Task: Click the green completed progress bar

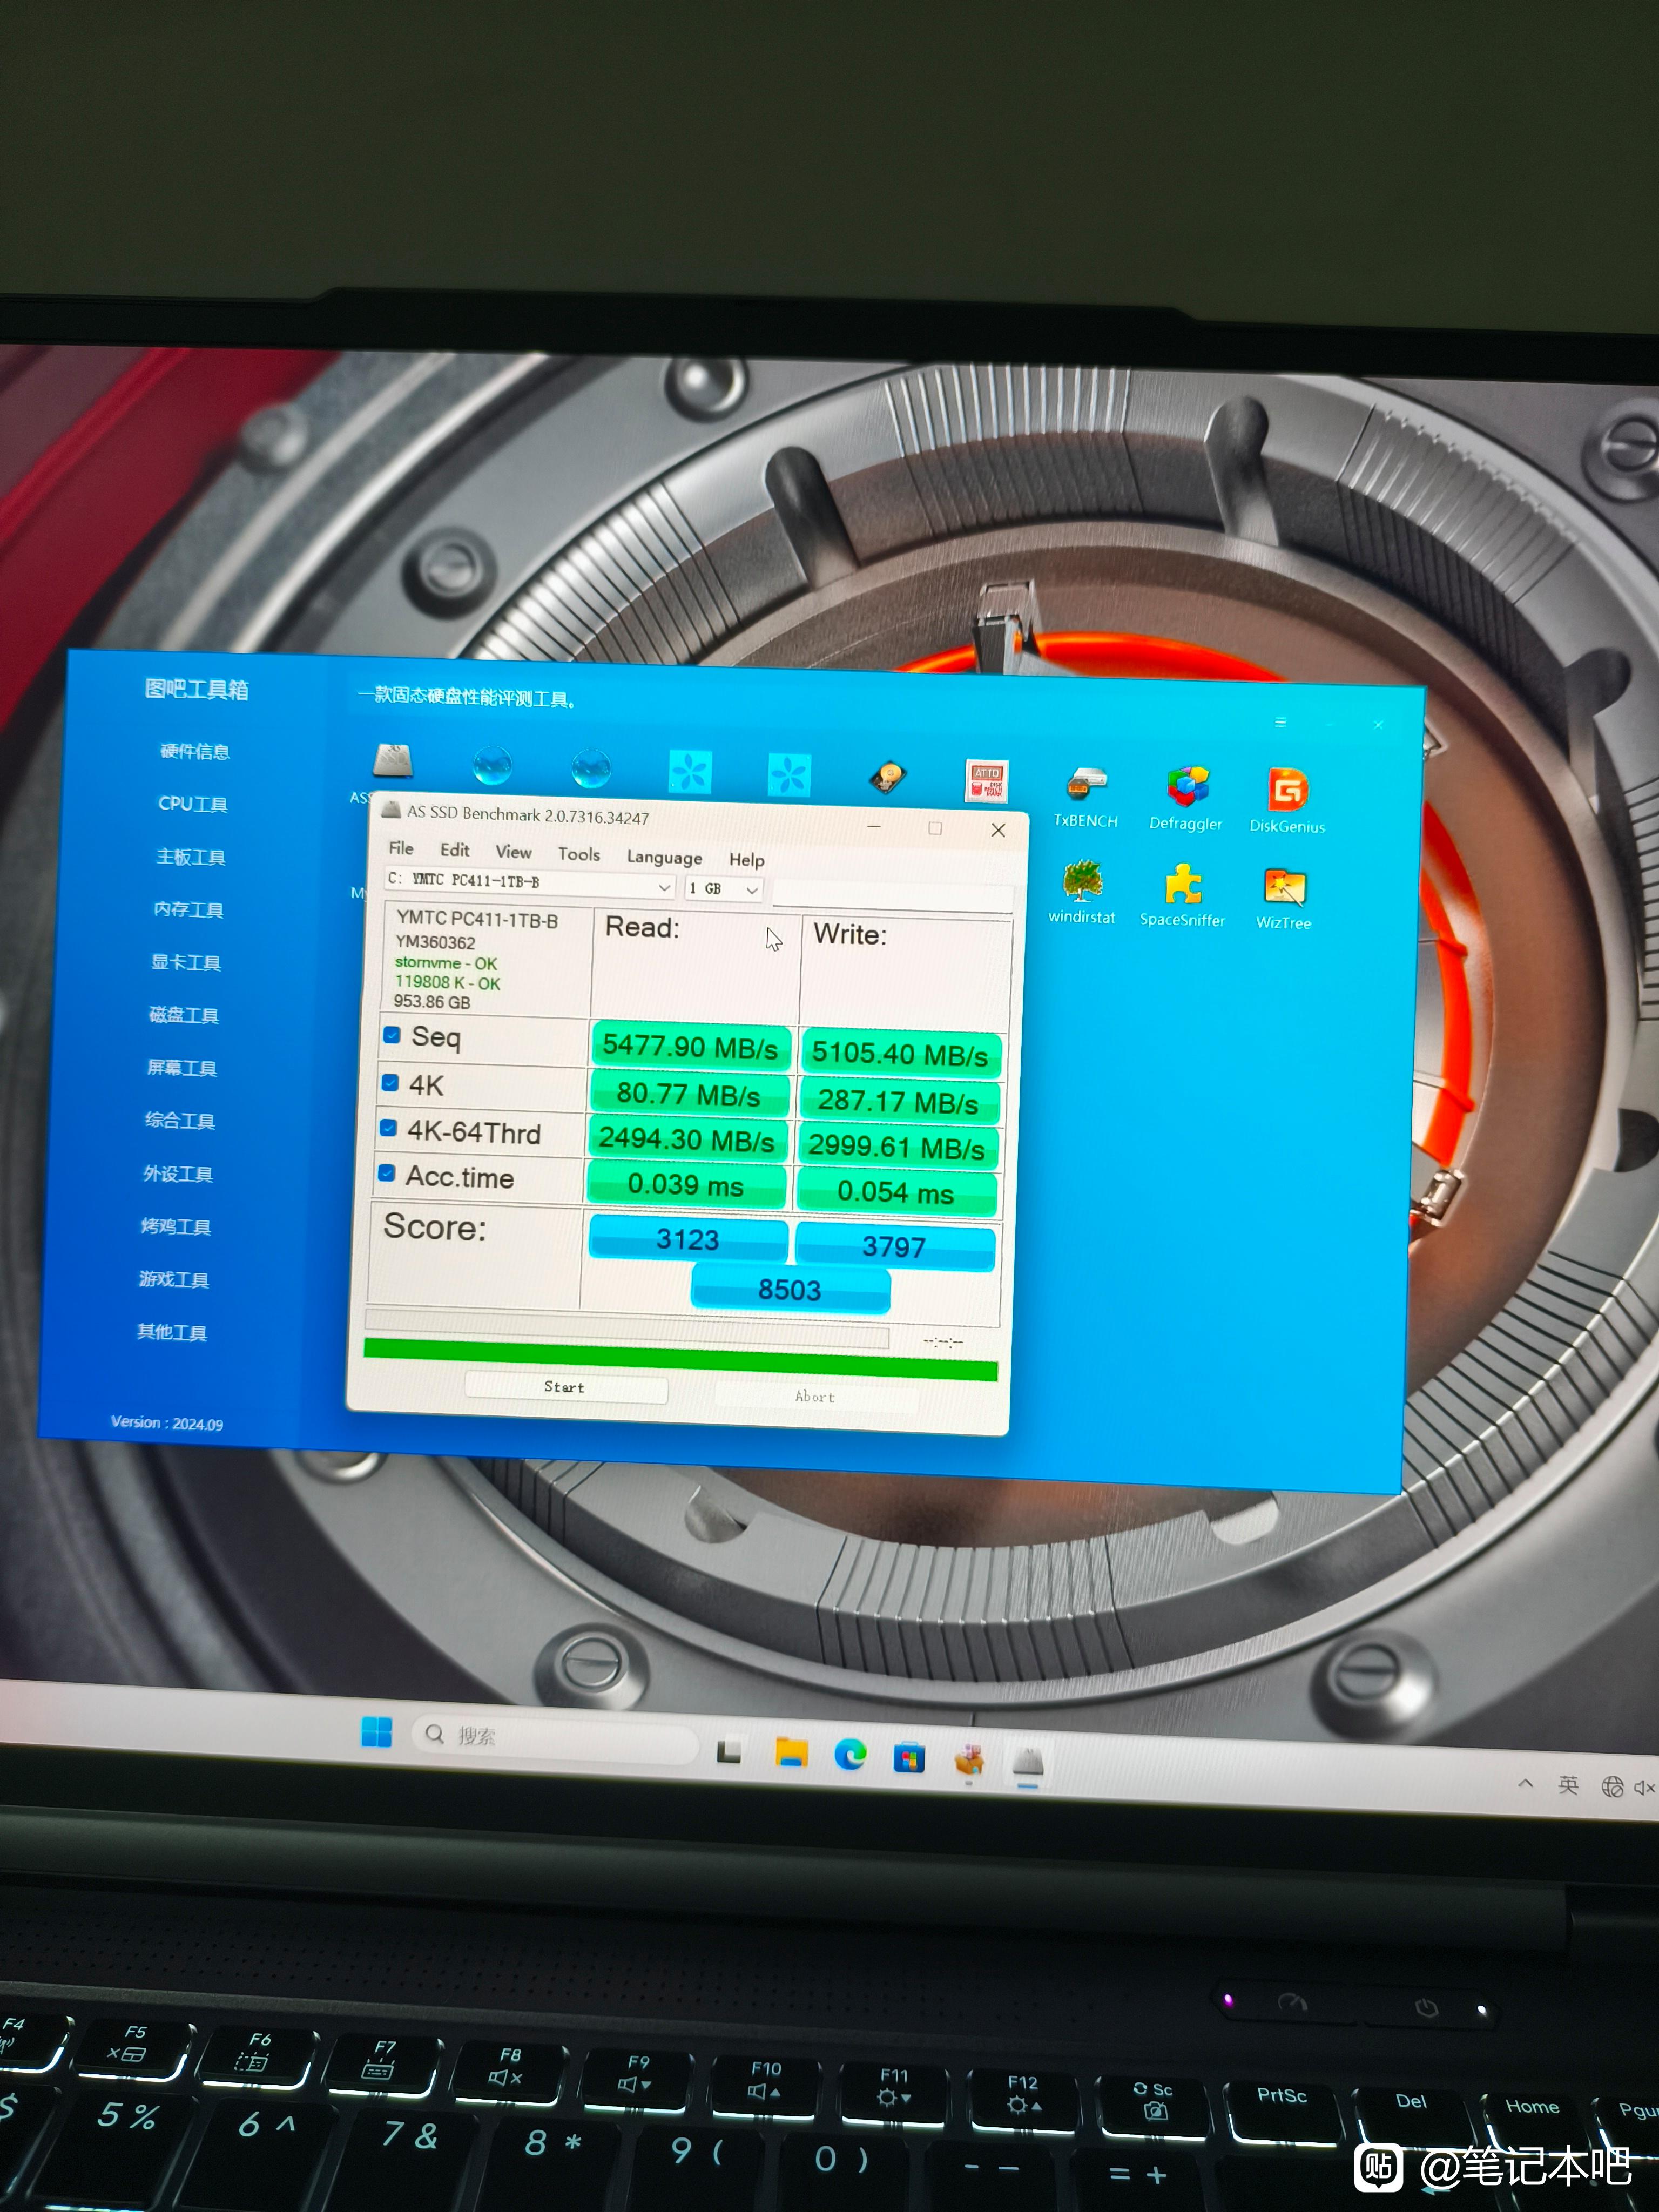Action: 680,1360
